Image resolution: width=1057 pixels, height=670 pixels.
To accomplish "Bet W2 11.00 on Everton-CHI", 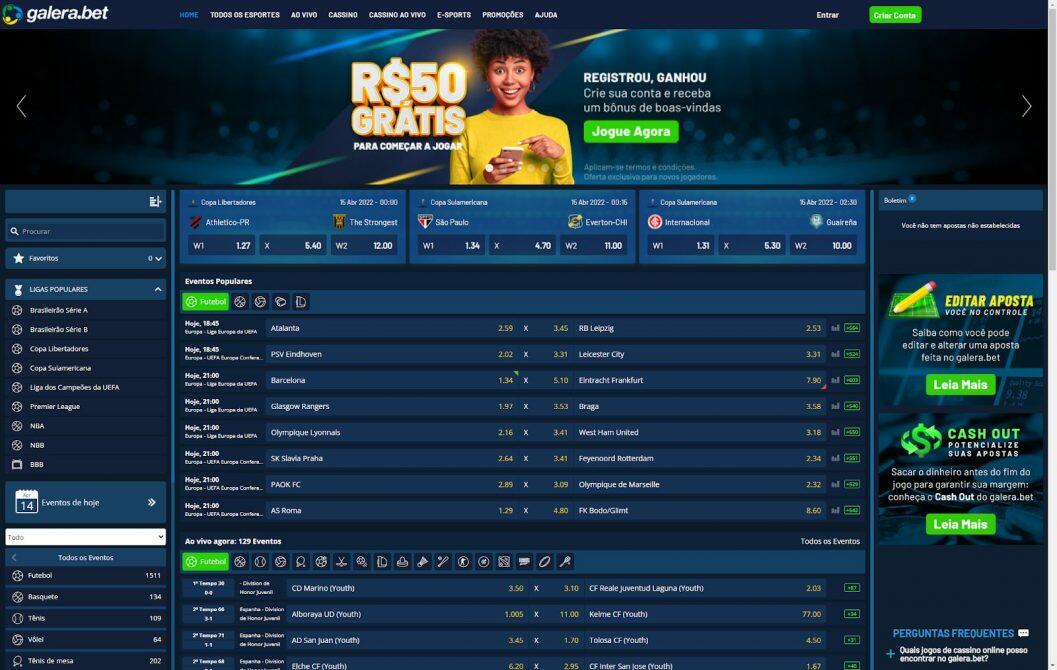I will 594,246.
